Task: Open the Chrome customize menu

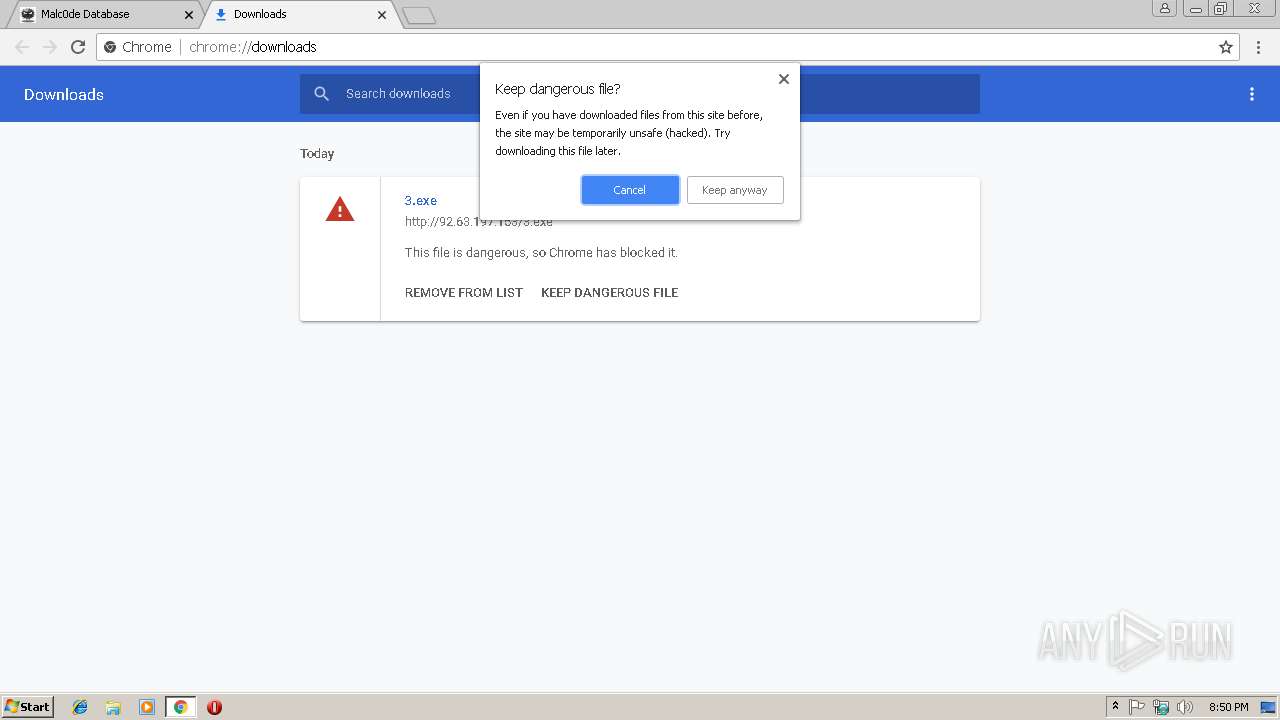Action: coord(1259,47)
